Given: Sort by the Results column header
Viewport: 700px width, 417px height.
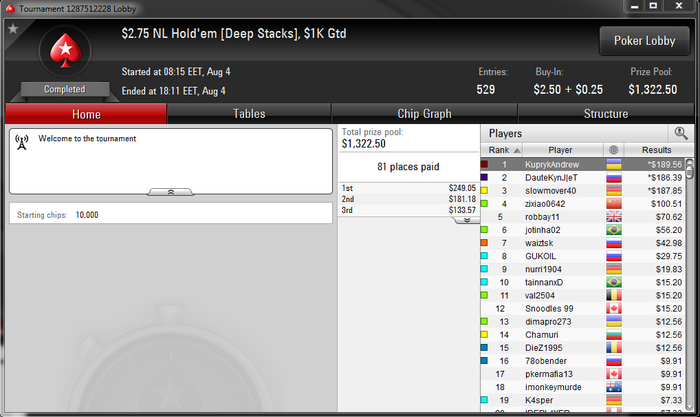Looking at the screenshot, I should pos(657,150).
